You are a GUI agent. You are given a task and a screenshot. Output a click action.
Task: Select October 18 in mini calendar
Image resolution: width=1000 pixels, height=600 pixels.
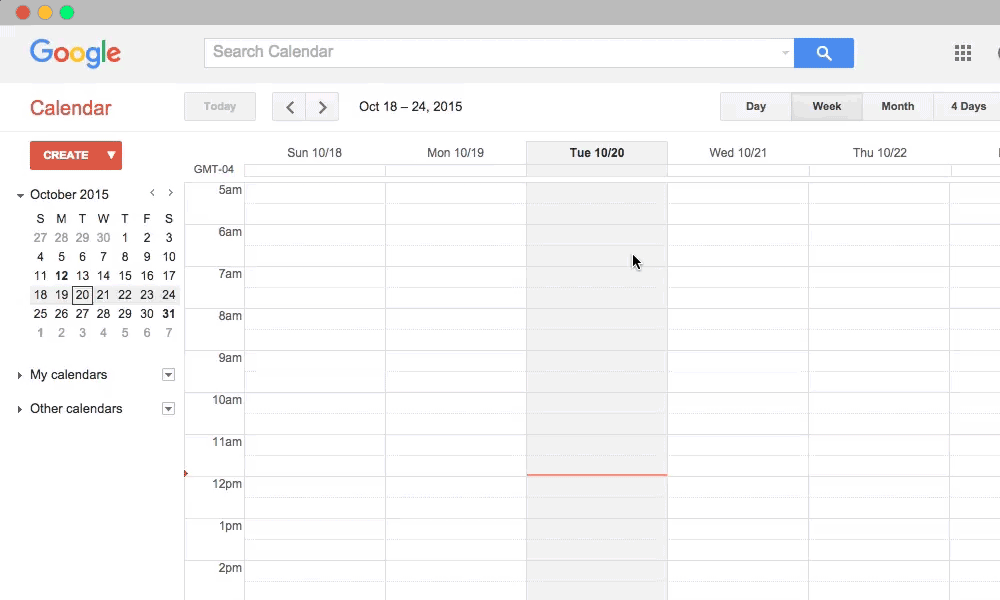pos(40,295)
